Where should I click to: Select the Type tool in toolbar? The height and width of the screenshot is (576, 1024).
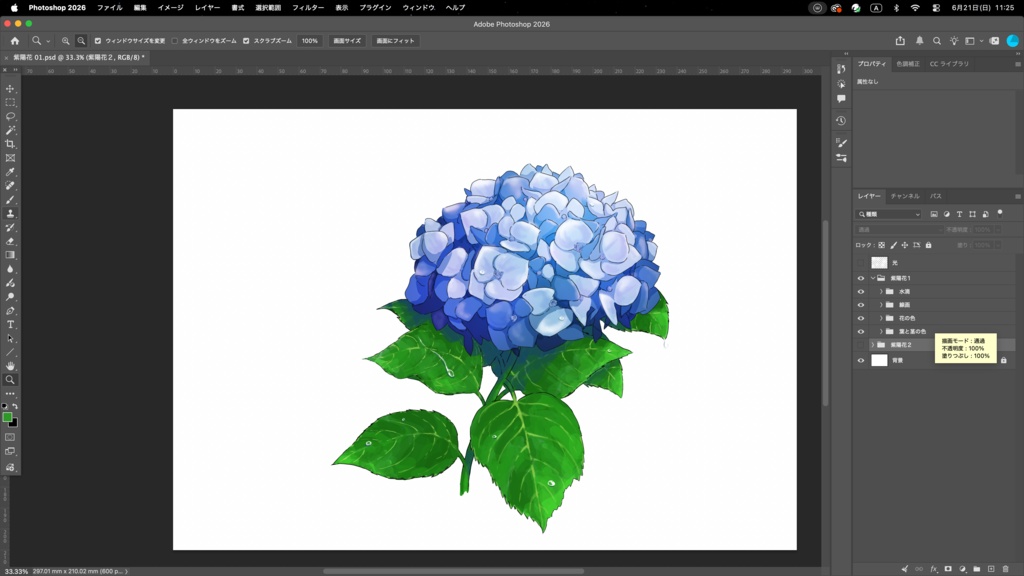coord(10,325)
